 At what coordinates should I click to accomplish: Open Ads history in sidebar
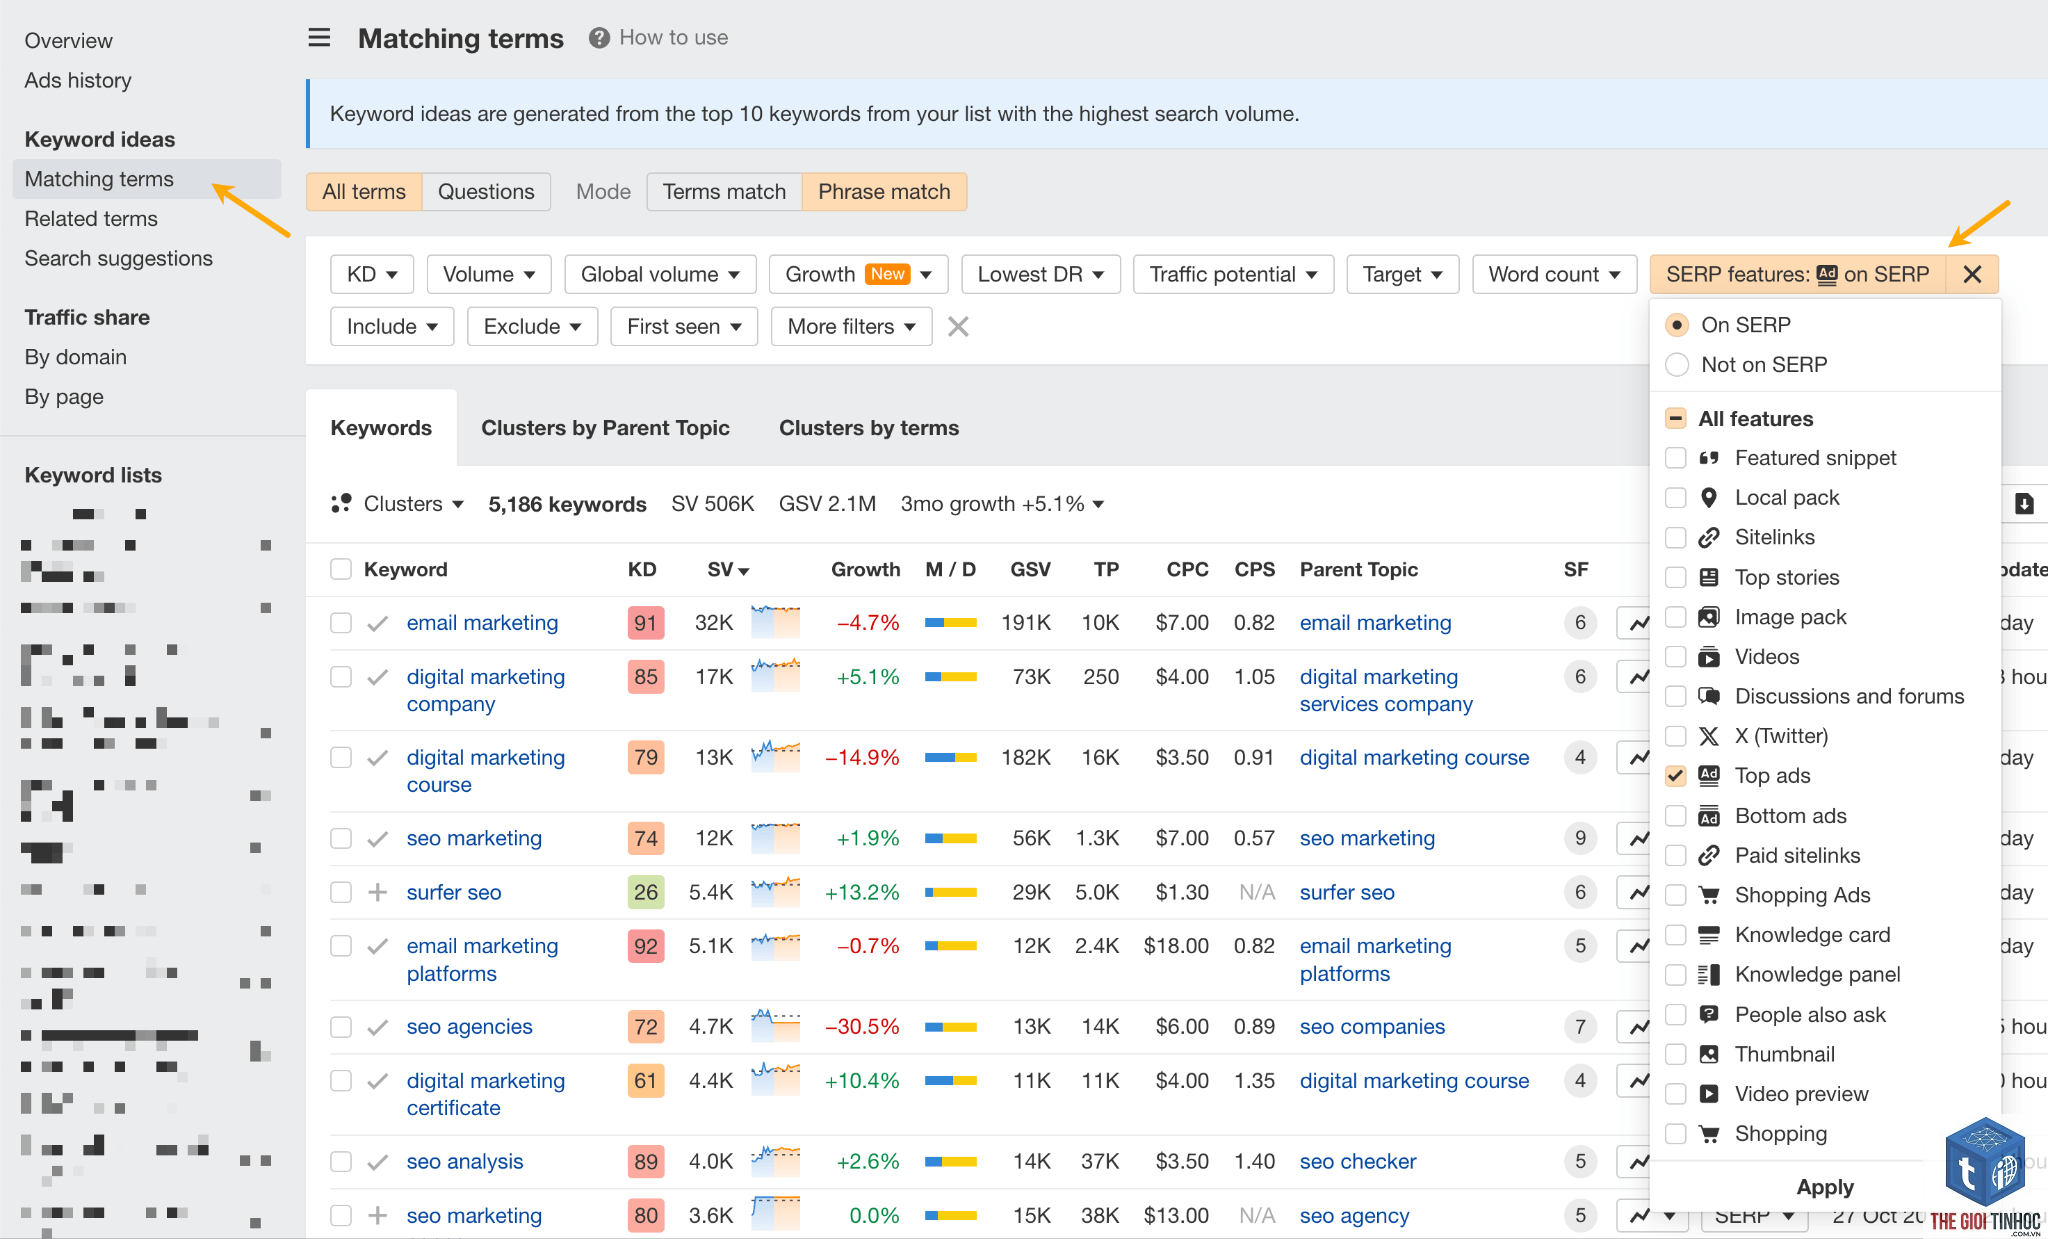tap(77, 81)
